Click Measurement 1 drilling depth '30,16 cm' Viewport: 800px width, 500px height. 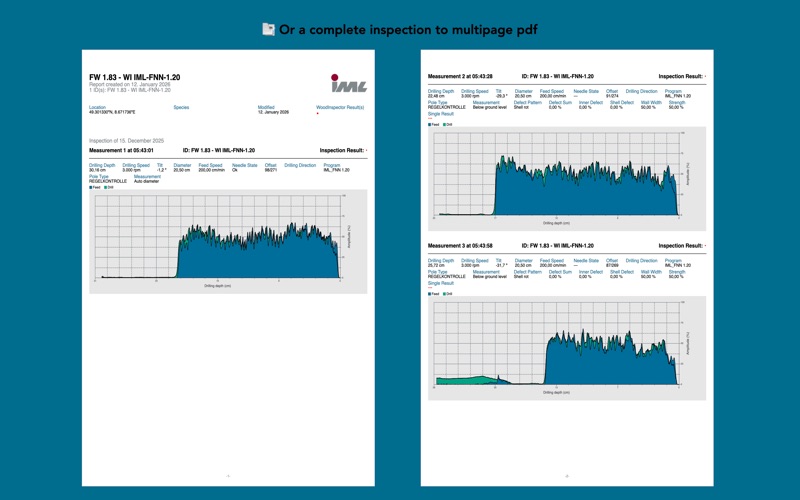pos(98,170)
